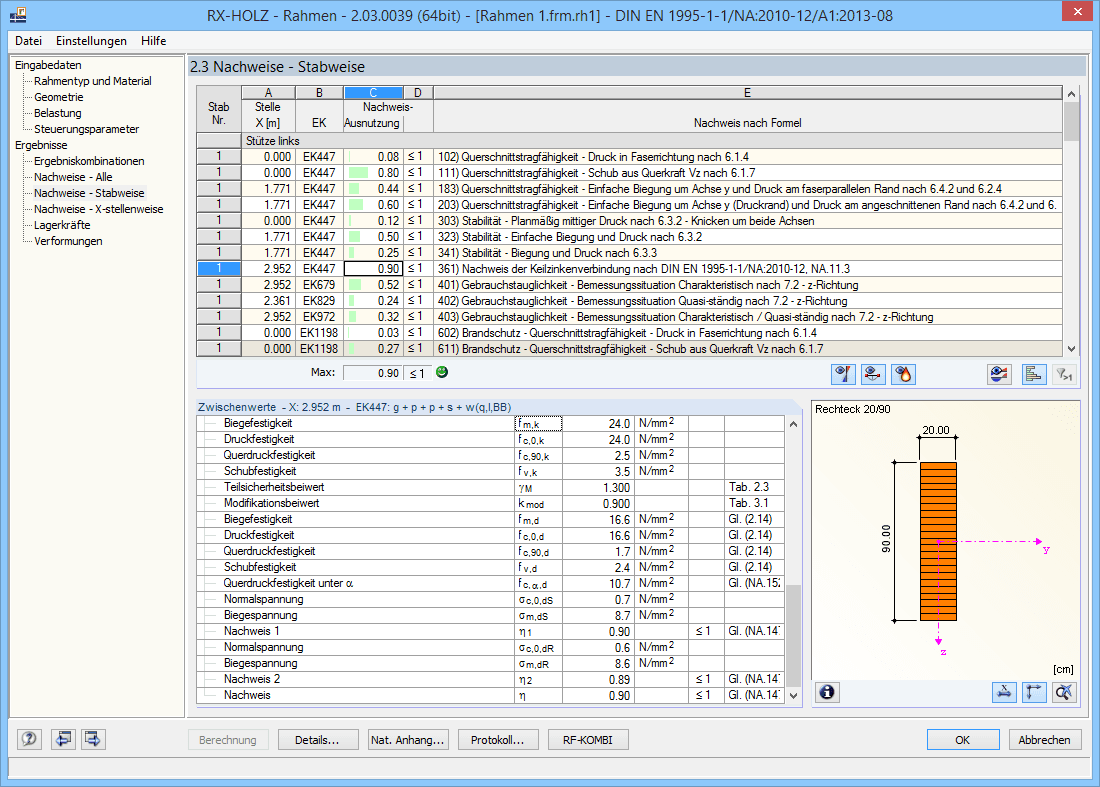The image size is (1100, 787).
Task: Click the green smiley status indicator
Action: 442,372
